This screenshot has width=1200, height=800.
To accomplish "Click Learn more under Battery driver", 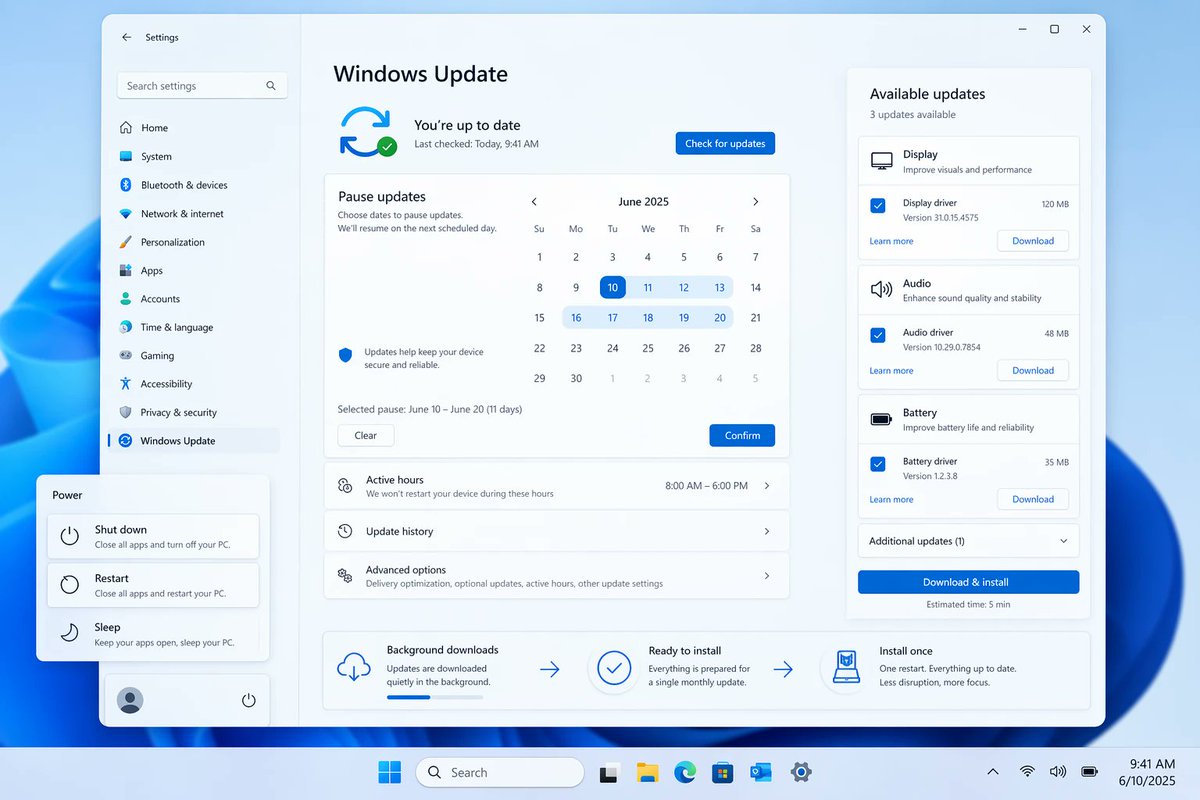I will (x=891, y=500).
